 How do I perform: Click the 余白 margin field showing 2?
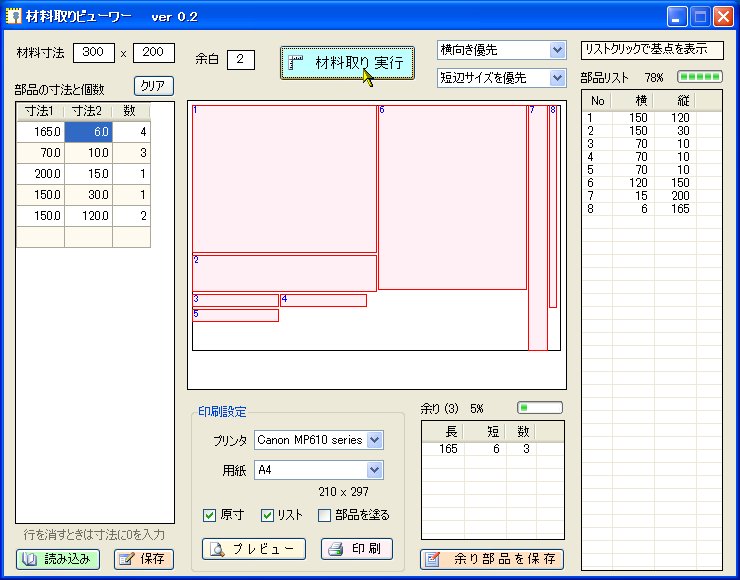tap(241, 59)
